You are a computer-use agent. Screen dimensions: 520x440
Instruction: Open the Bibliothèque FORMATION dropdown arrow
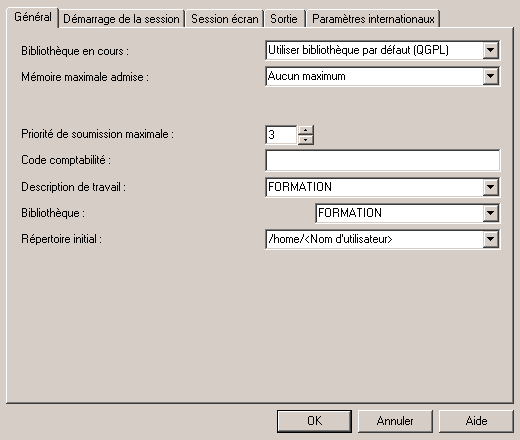click(490, 213)
